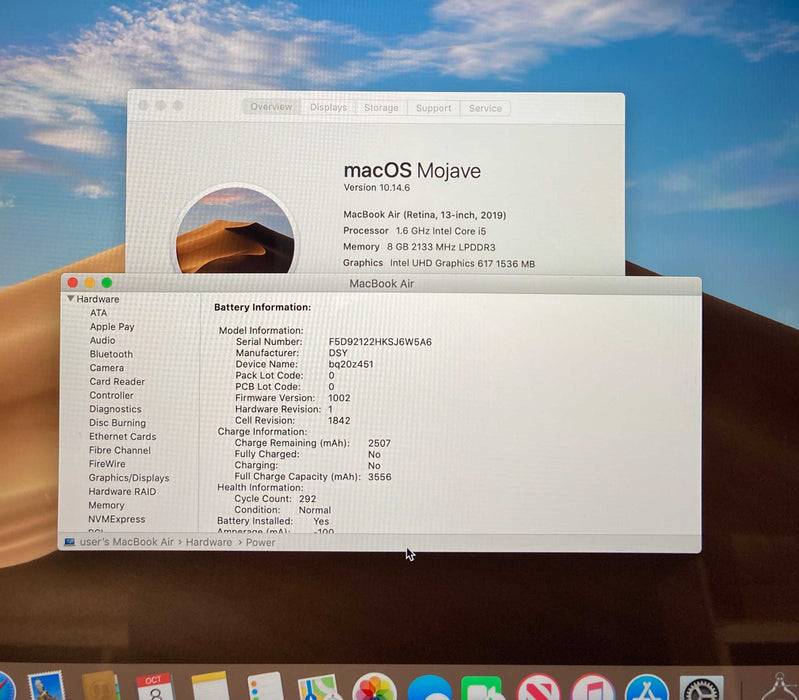This screenshot has height=700, width=799.
Task: Click Hardware in the bottom path bar
Action: coord(208,542)
